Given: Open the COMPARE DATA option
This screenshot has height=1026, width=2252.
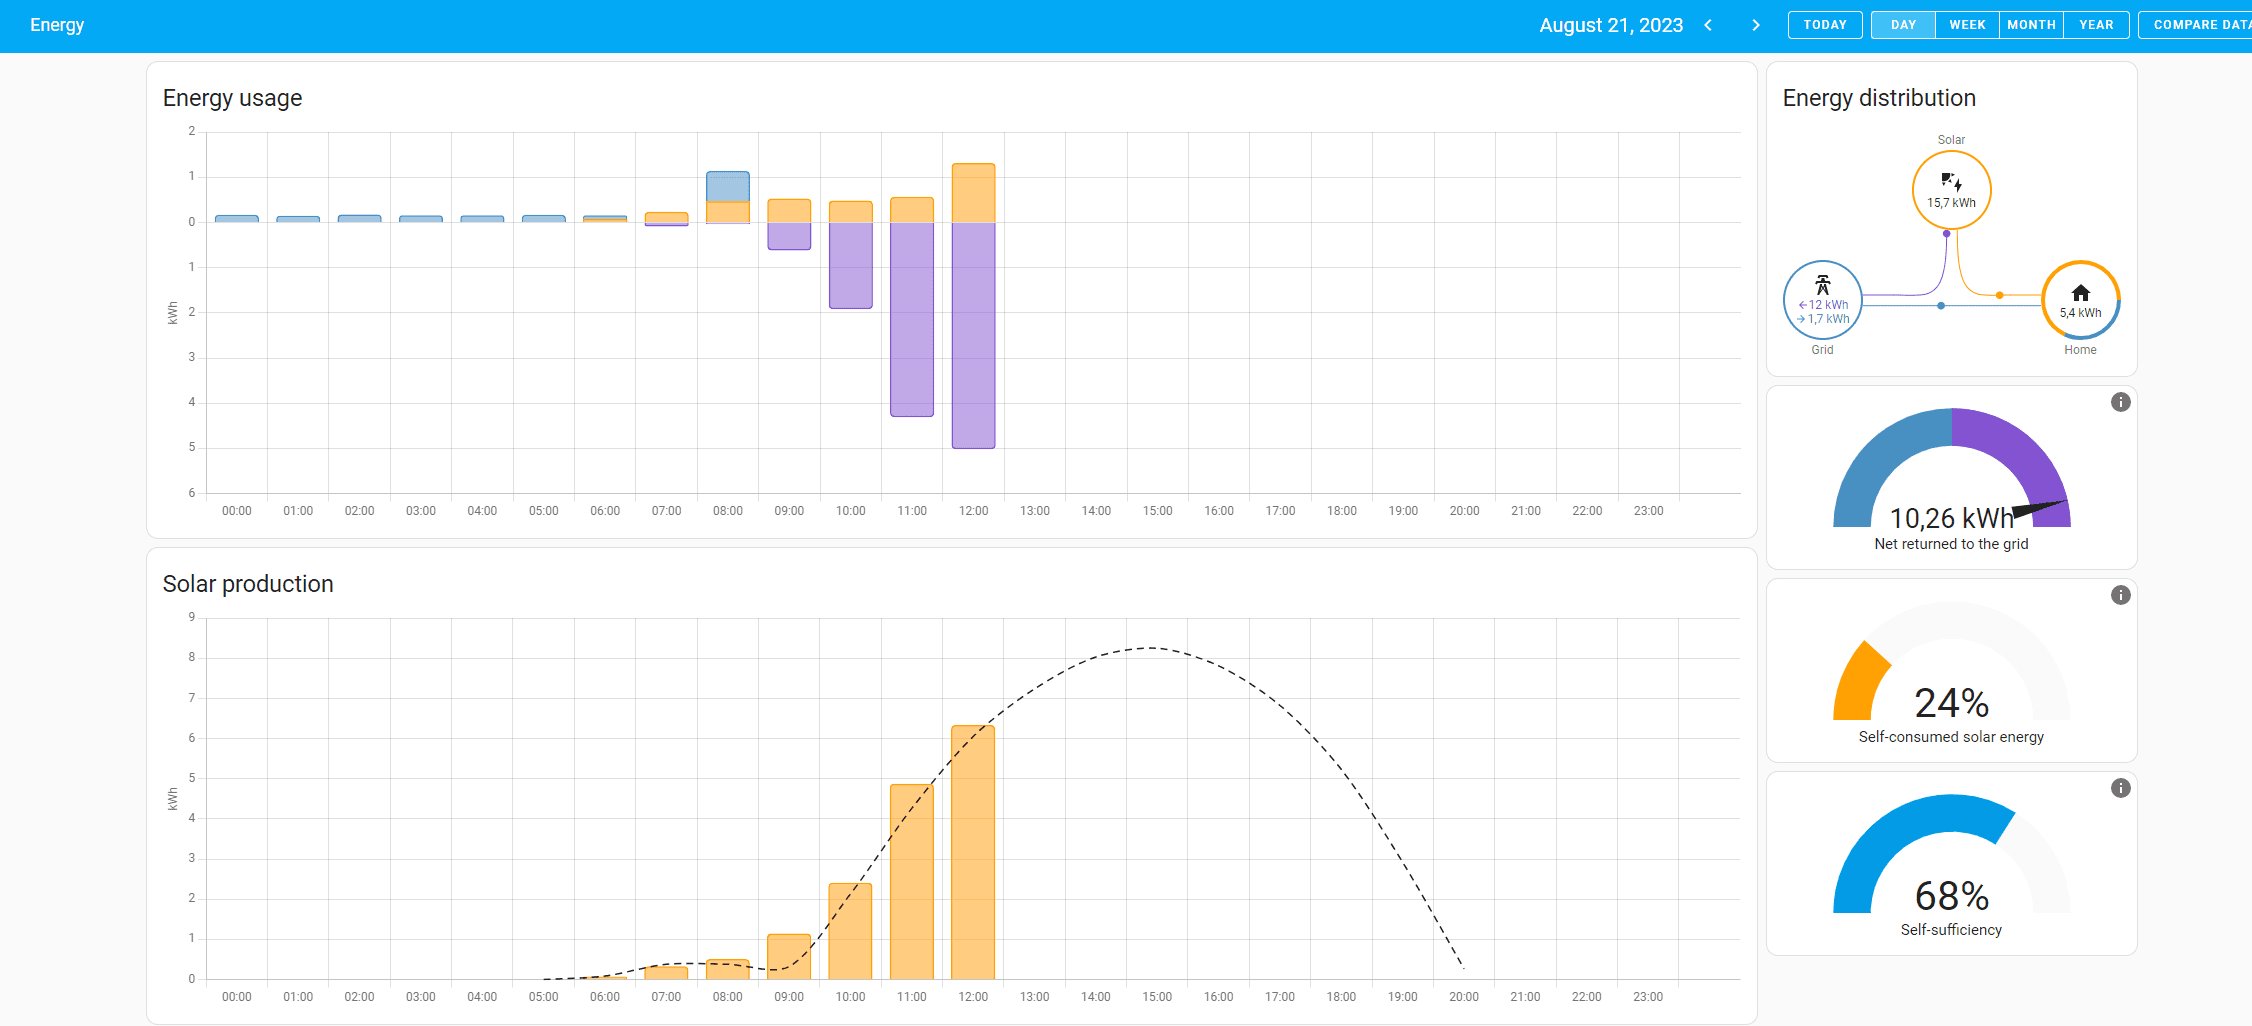Looking at the screenshot, I should pos(2196,25).
